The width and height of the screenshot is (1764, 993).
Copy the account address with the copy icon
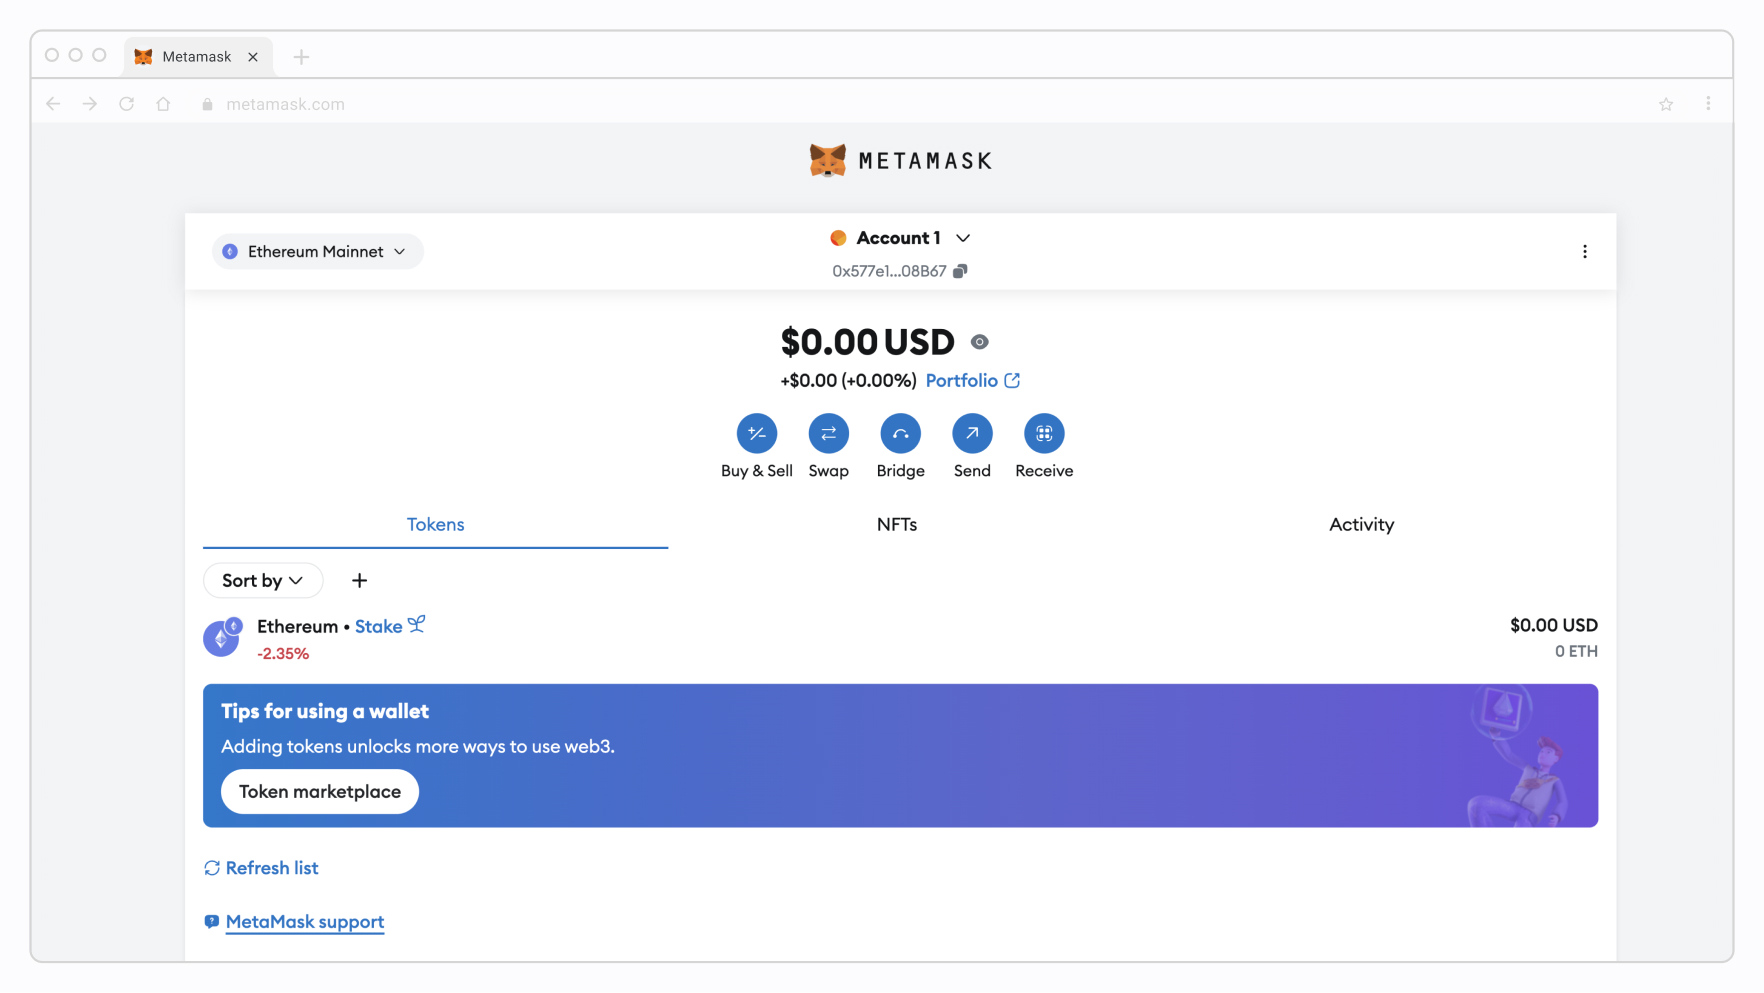[960, 271]
